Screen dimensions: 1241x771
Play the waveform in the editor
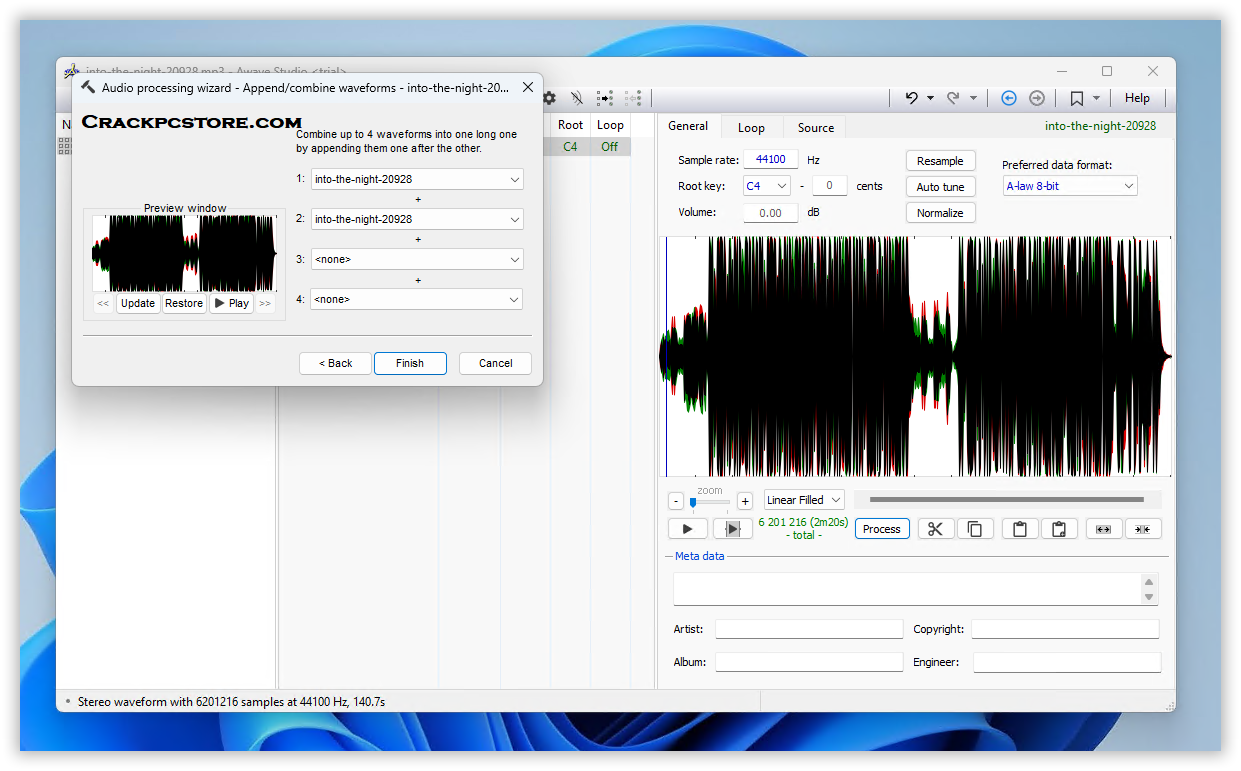pyautogui.click(x=687, y=529)
